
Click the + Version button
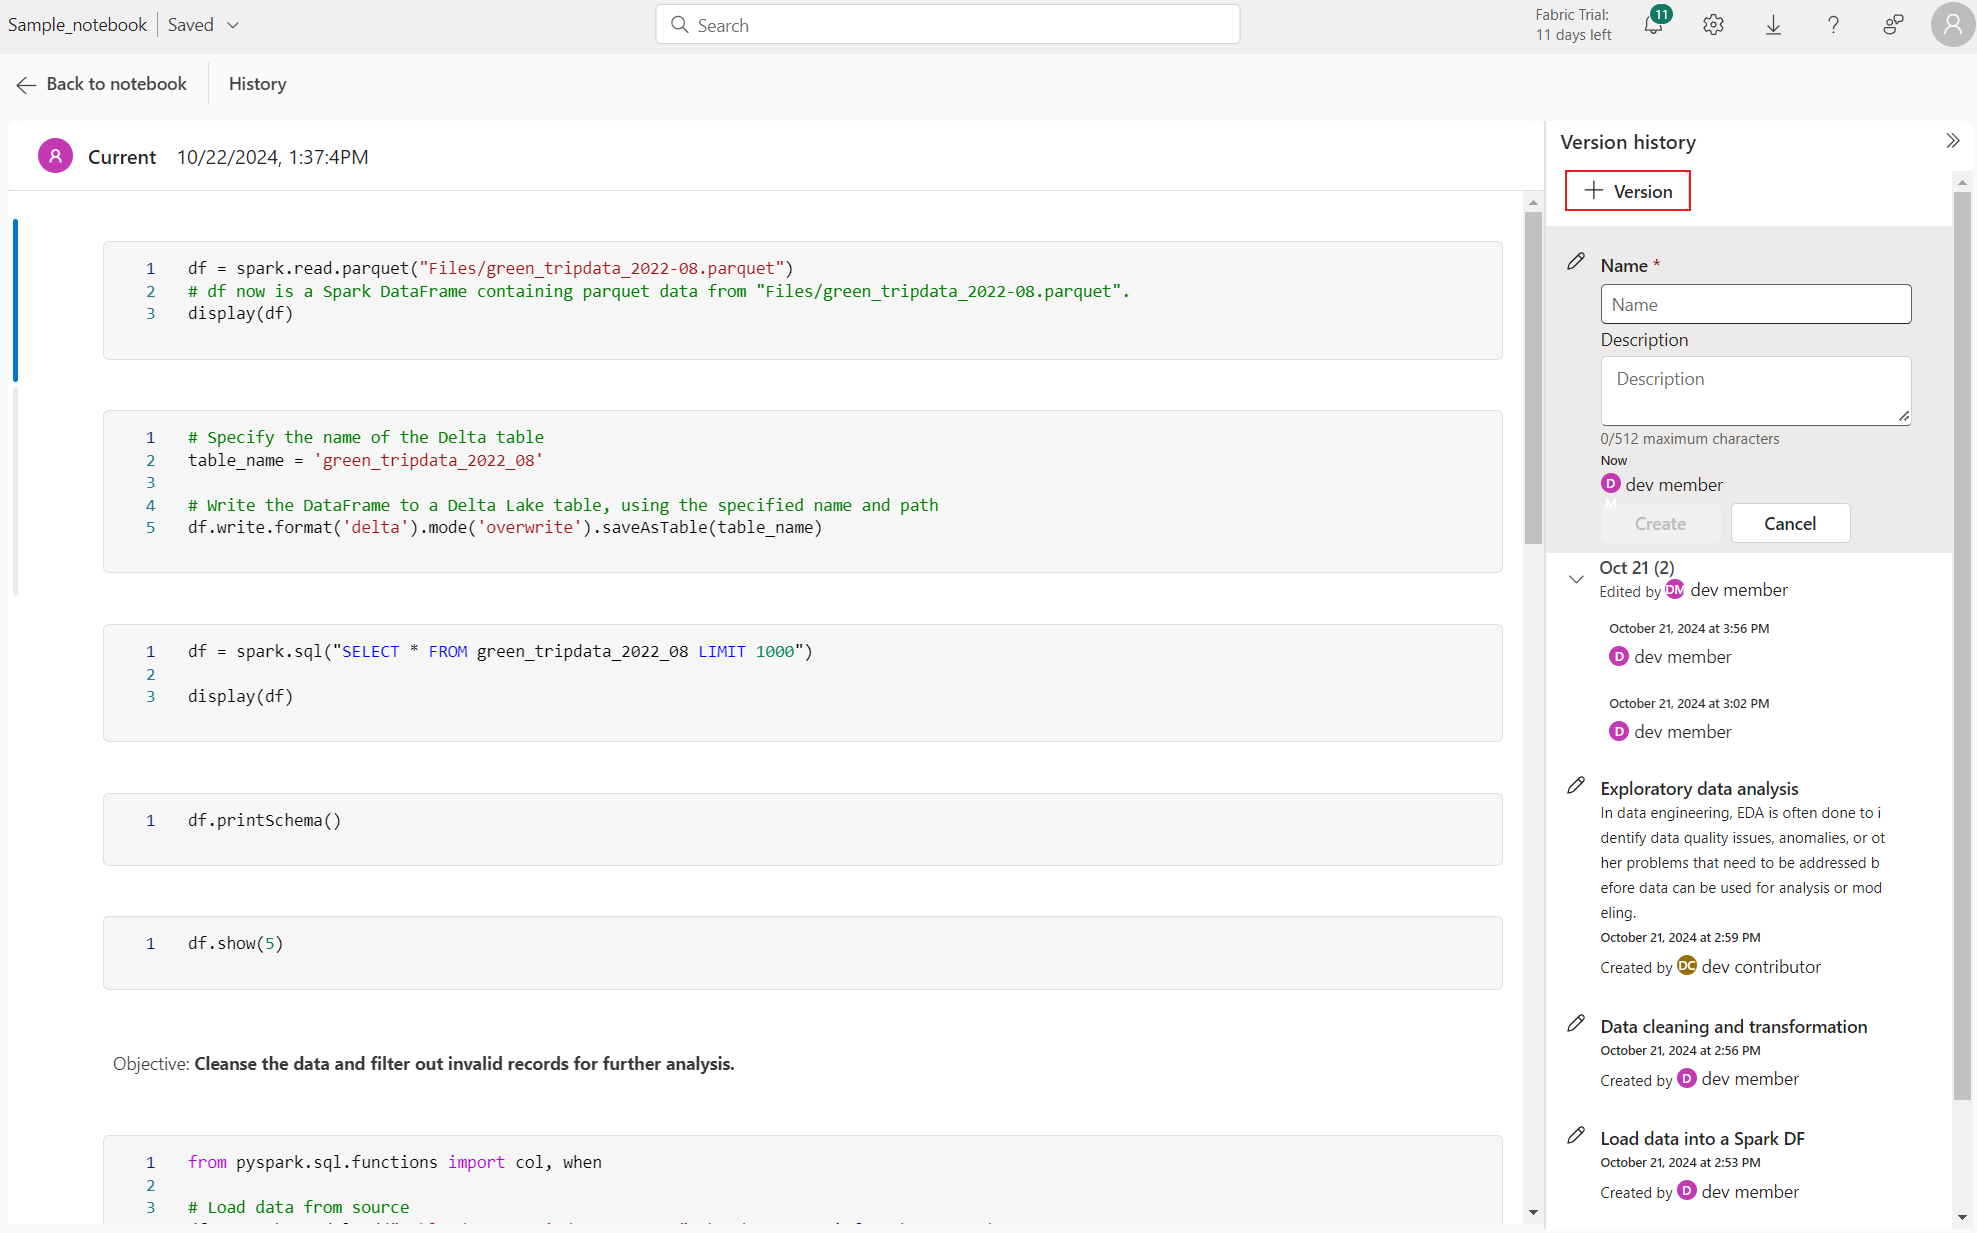click(1628, 190)
